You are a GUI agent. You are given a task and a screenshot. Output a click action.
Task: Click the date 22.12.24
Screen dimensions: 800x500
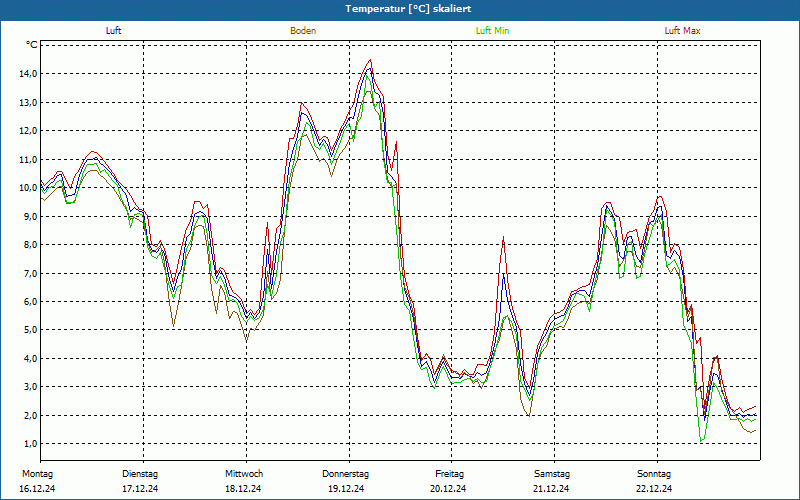coord(654,489)
